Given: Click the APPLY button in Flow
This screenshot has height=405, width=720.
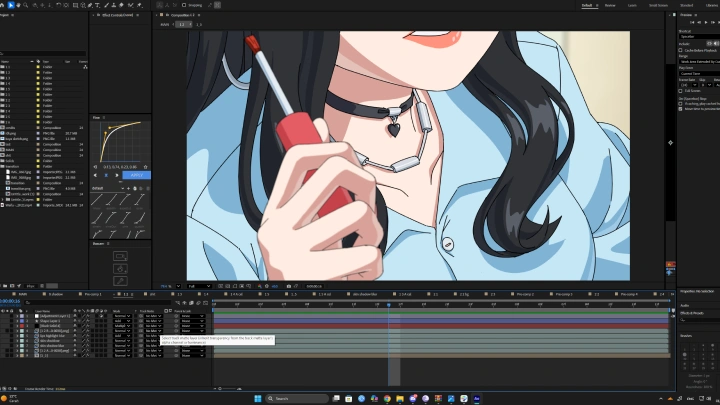Looking at the screenshot, I should tap(136, 175).
